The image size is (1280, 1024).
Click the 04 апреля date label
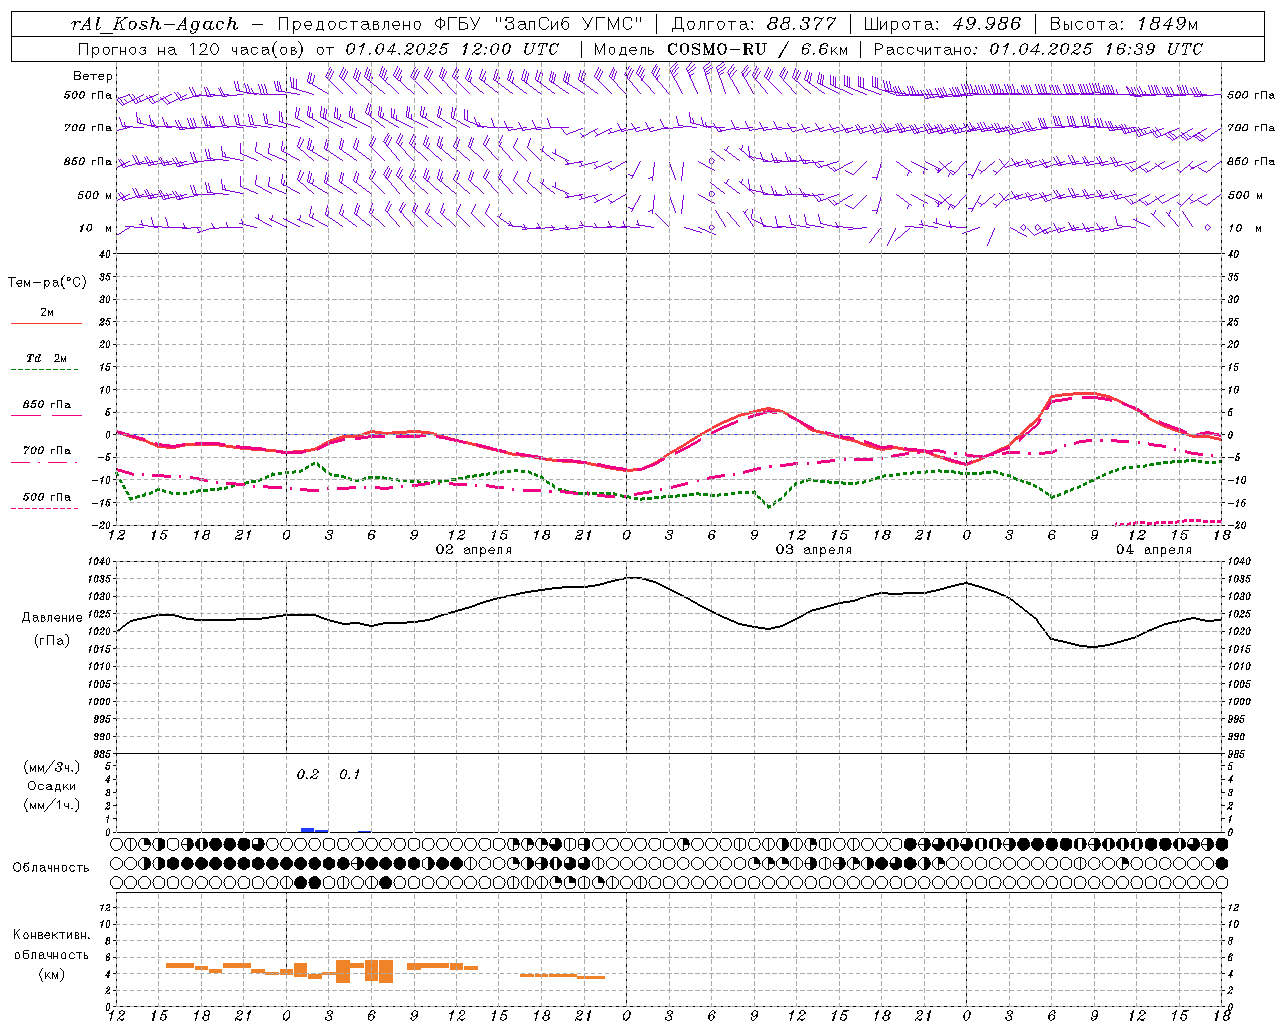pyautogui.click(x=1154, y=550)
